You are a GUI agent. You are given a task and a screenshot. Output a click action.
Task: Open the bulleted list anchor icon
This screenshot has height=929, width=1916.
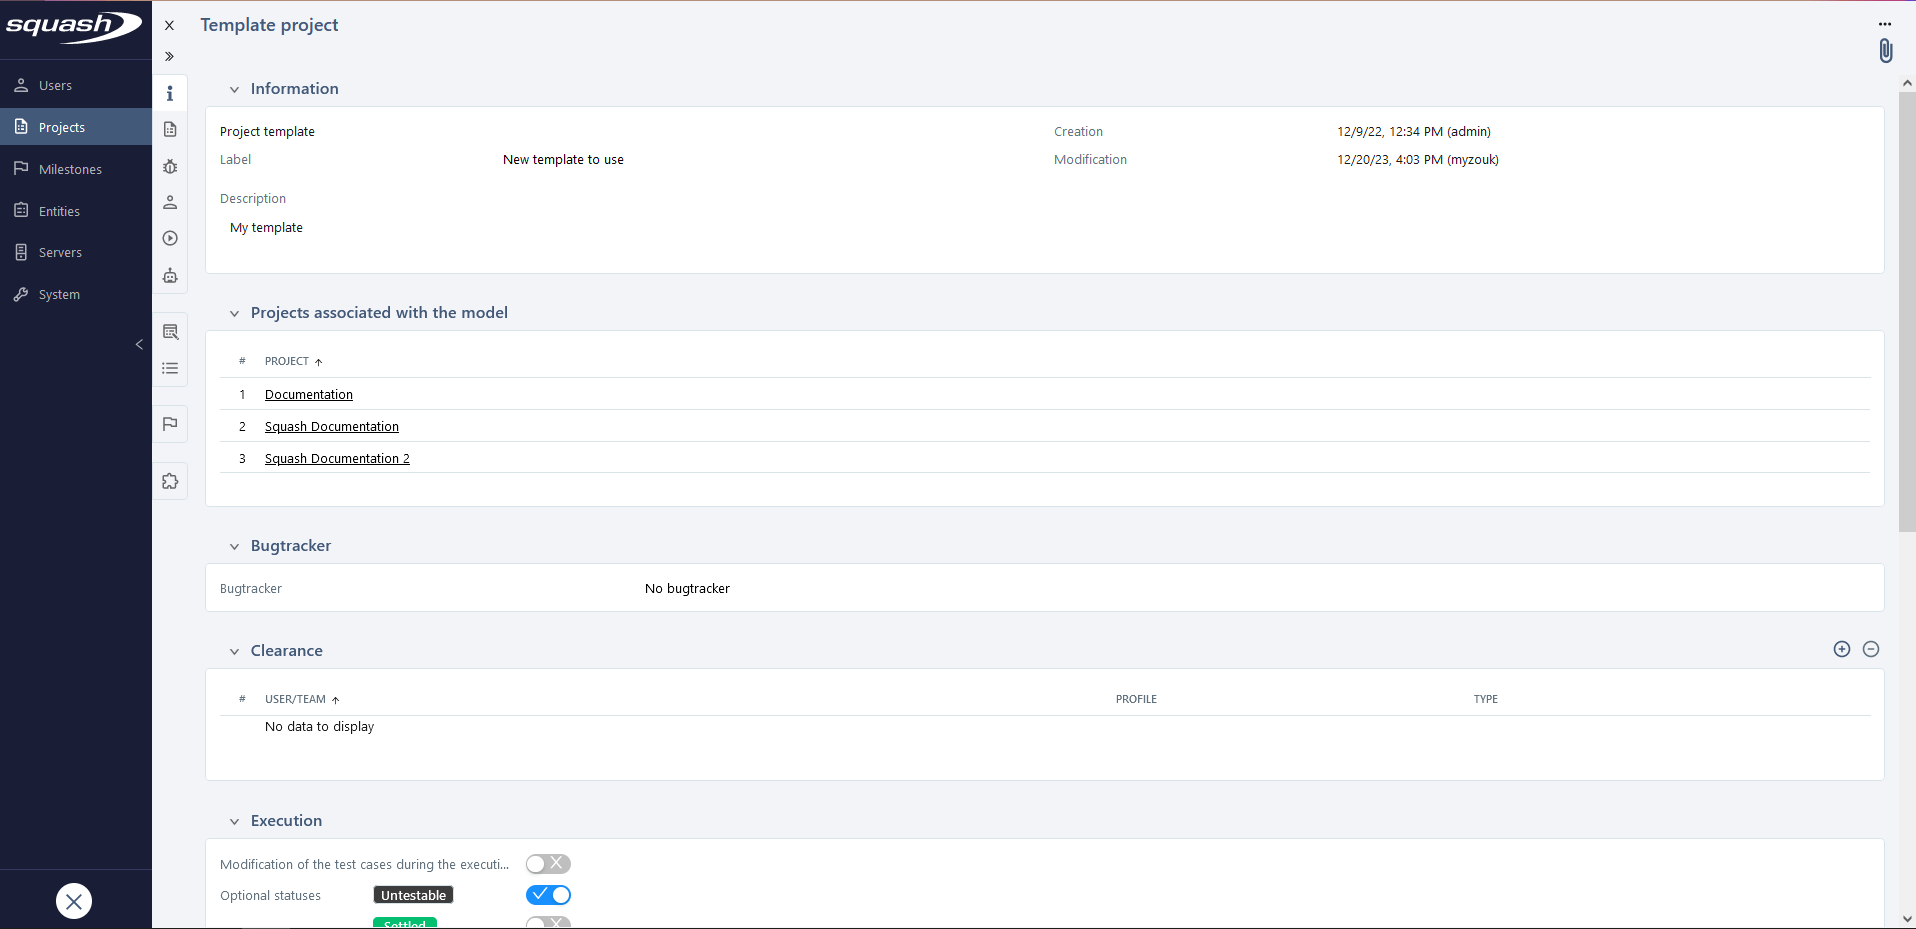(x=170, y=368)
